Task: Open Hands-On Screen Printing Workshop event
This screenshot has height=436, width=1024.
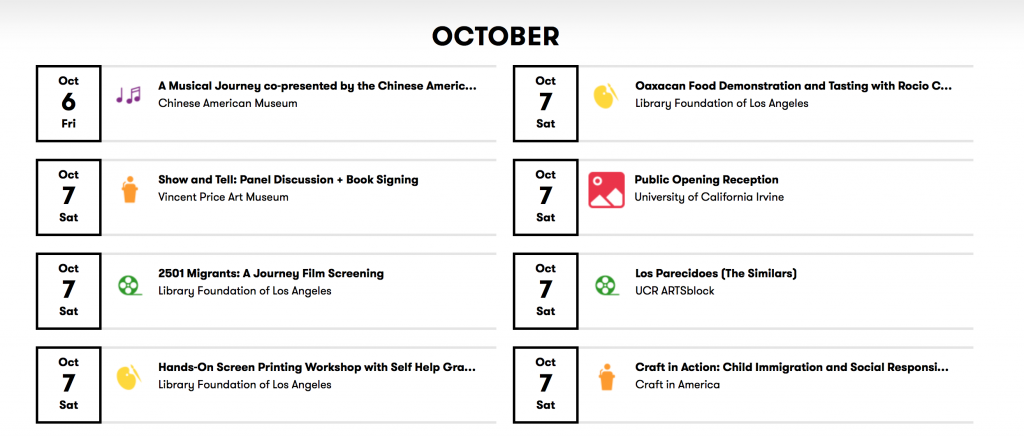Action: [317, 367]
